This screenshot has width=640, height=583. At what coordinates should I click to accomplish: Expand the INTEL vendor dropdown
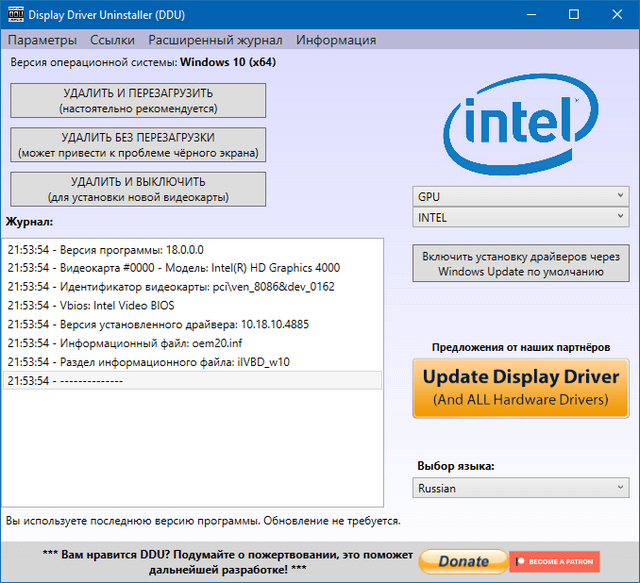[x=521, y=217]
